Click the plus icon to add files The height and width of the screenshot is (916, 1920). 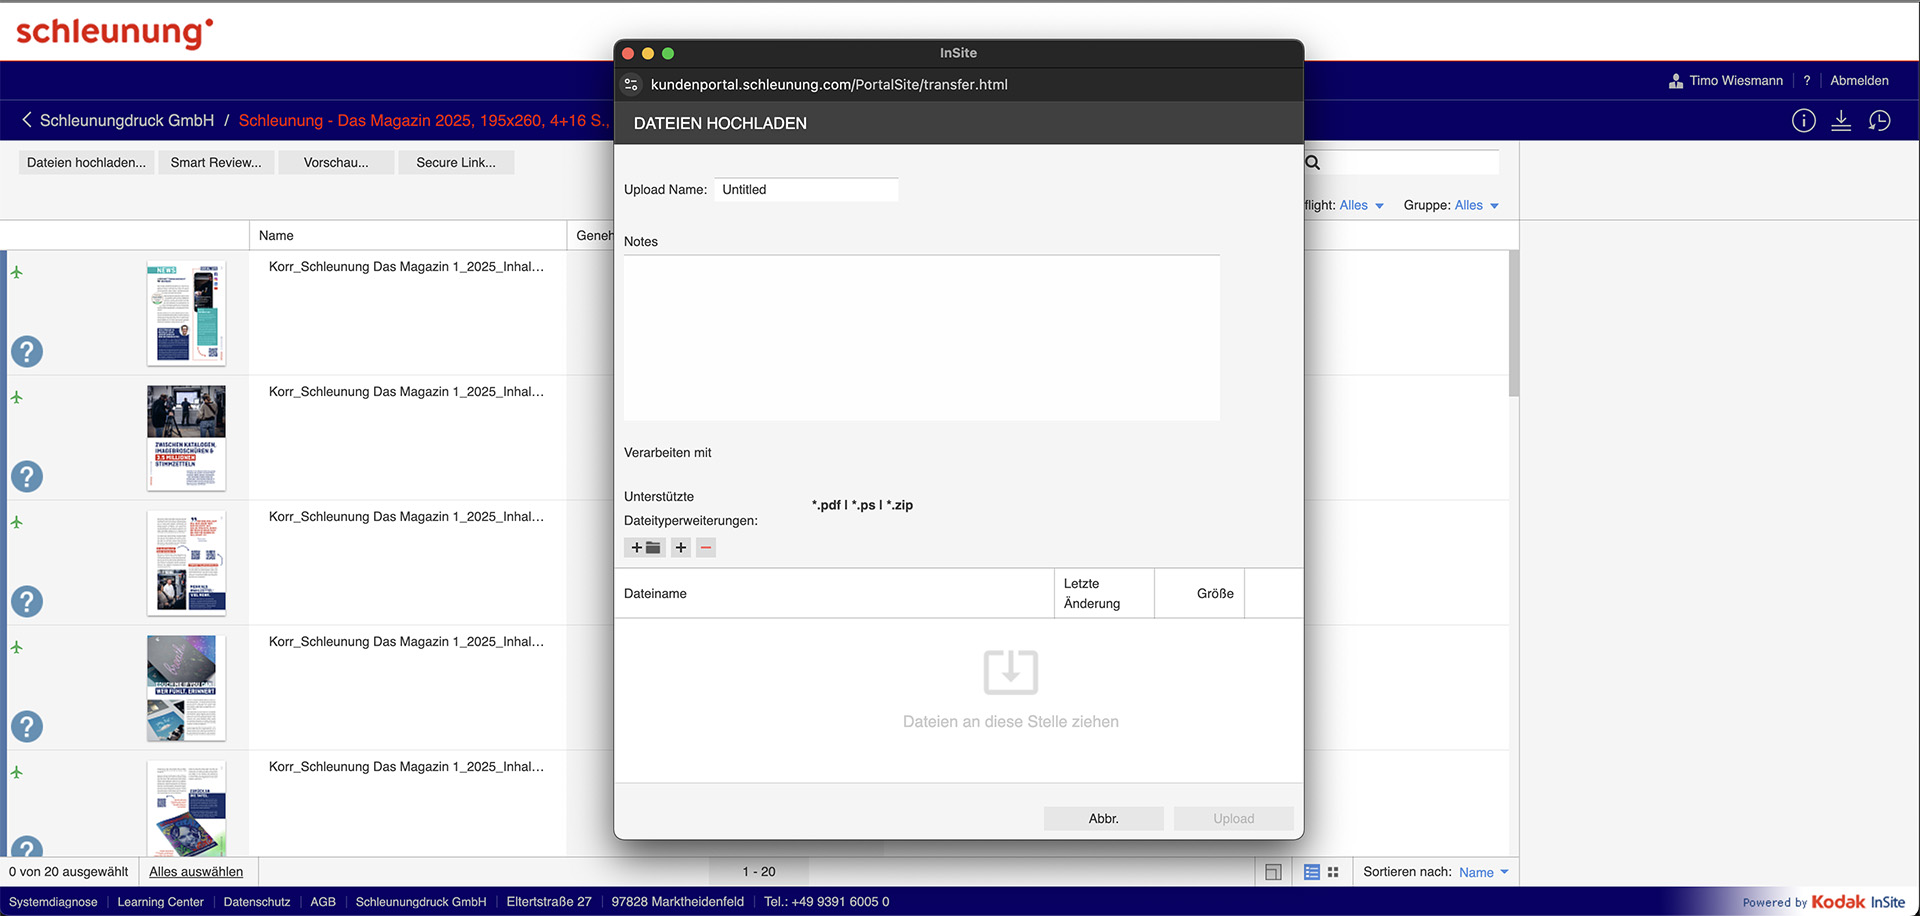point(681,548)
